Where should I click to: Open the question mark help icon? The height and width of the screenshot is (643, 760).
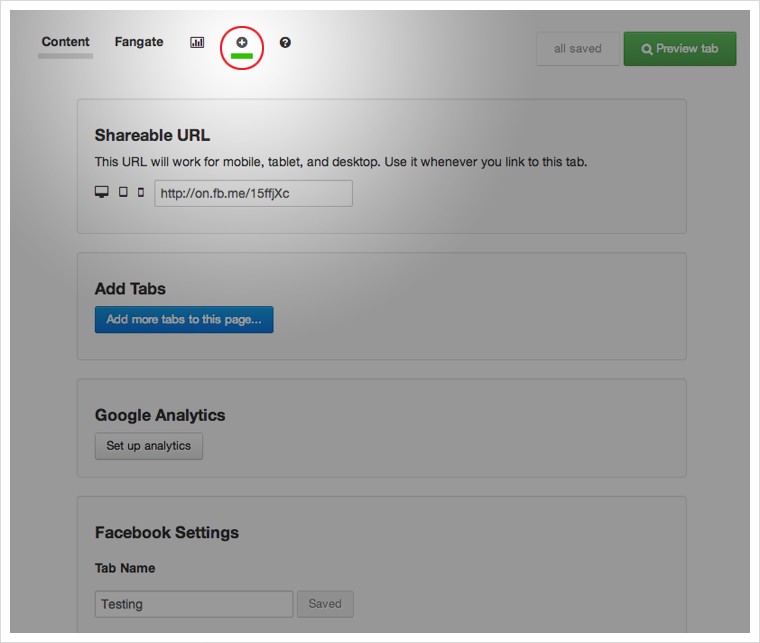tap(285, 43)
